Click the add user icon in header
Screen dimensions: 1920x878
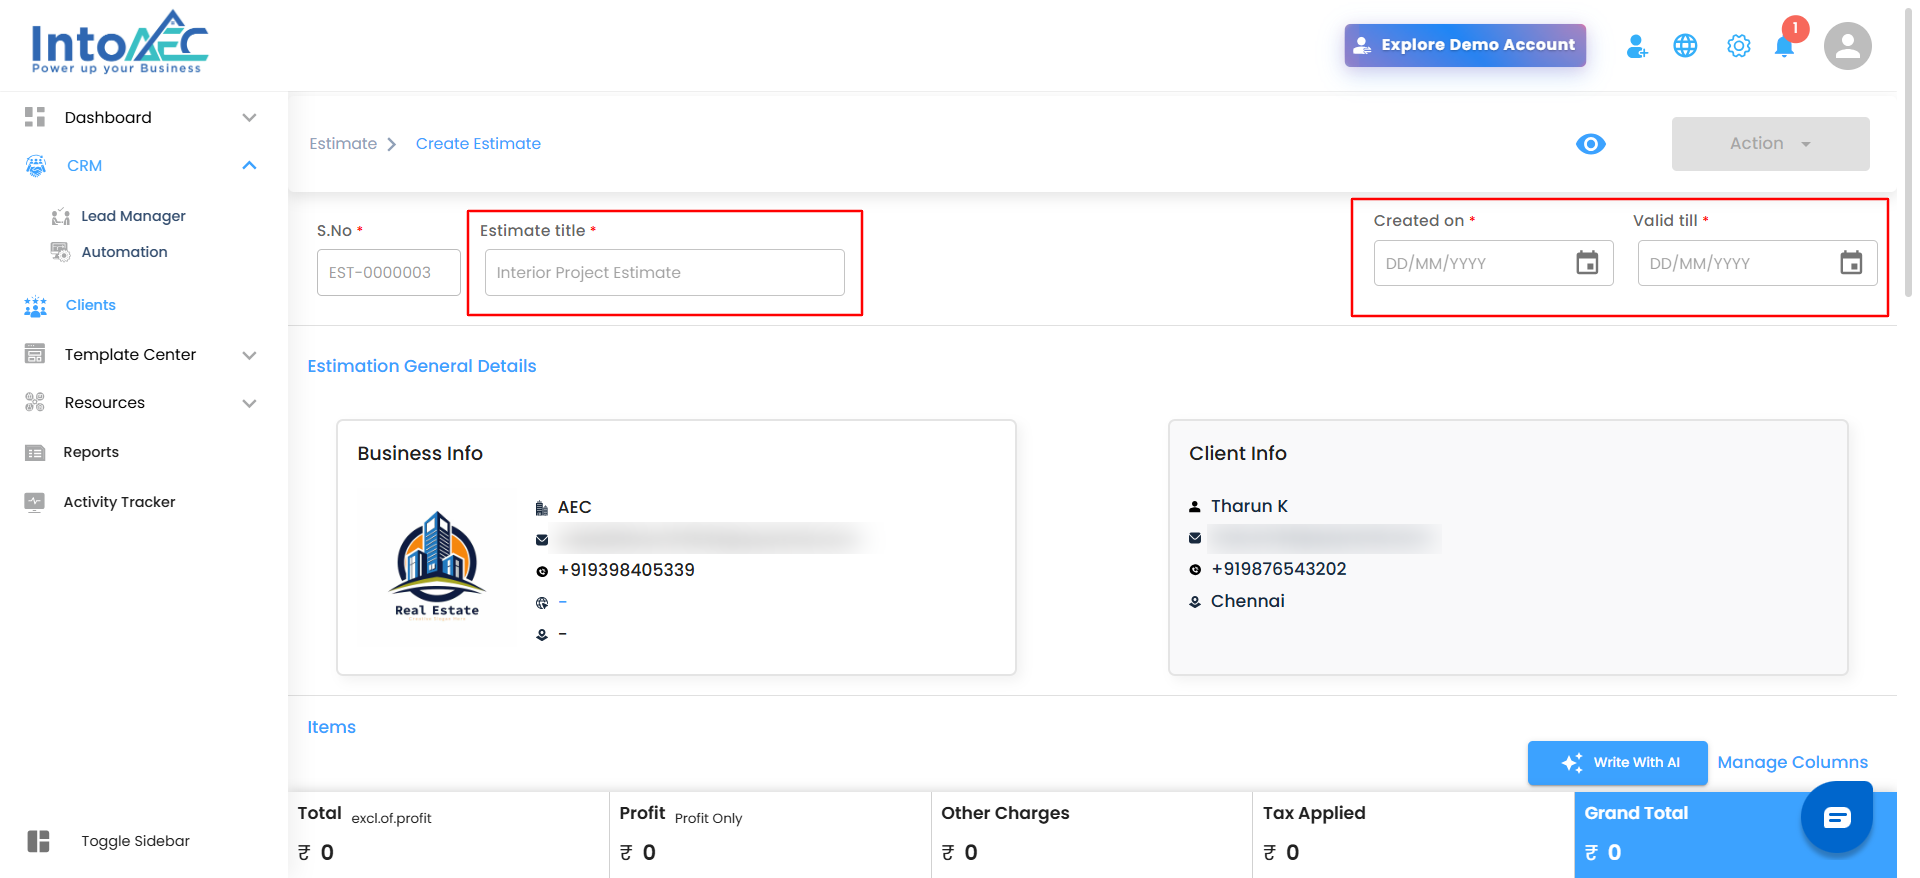tap(1636, 46)
